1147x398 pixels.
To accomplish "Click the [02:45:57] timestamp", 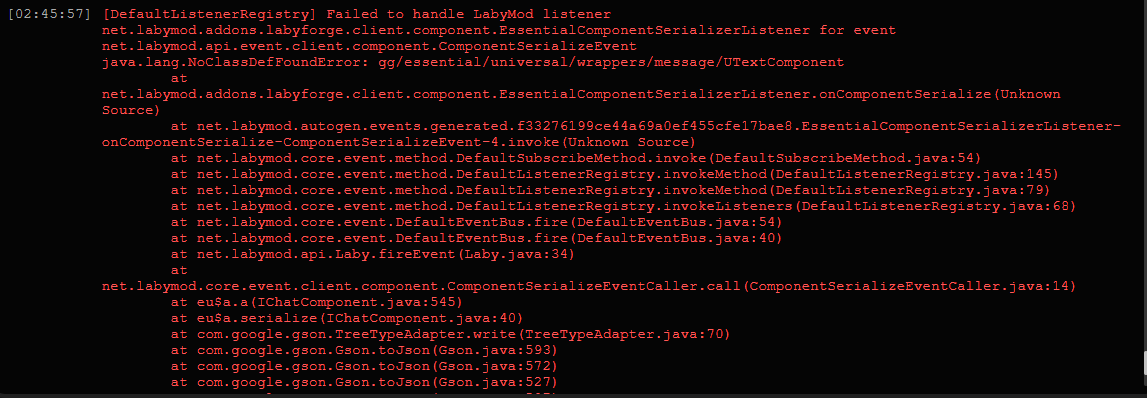I will [x=49, y=15].
